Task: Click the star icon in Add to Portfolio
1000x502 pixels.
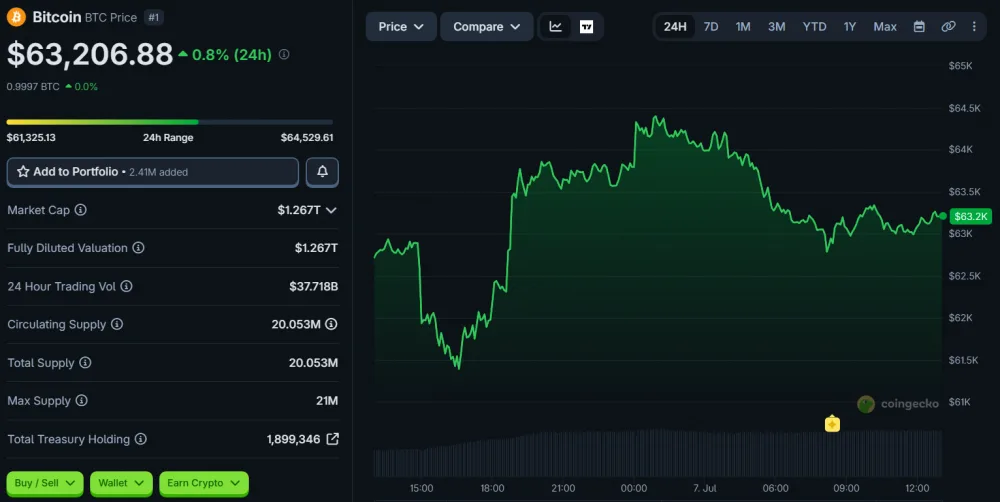Action: (x=23, y=172)
